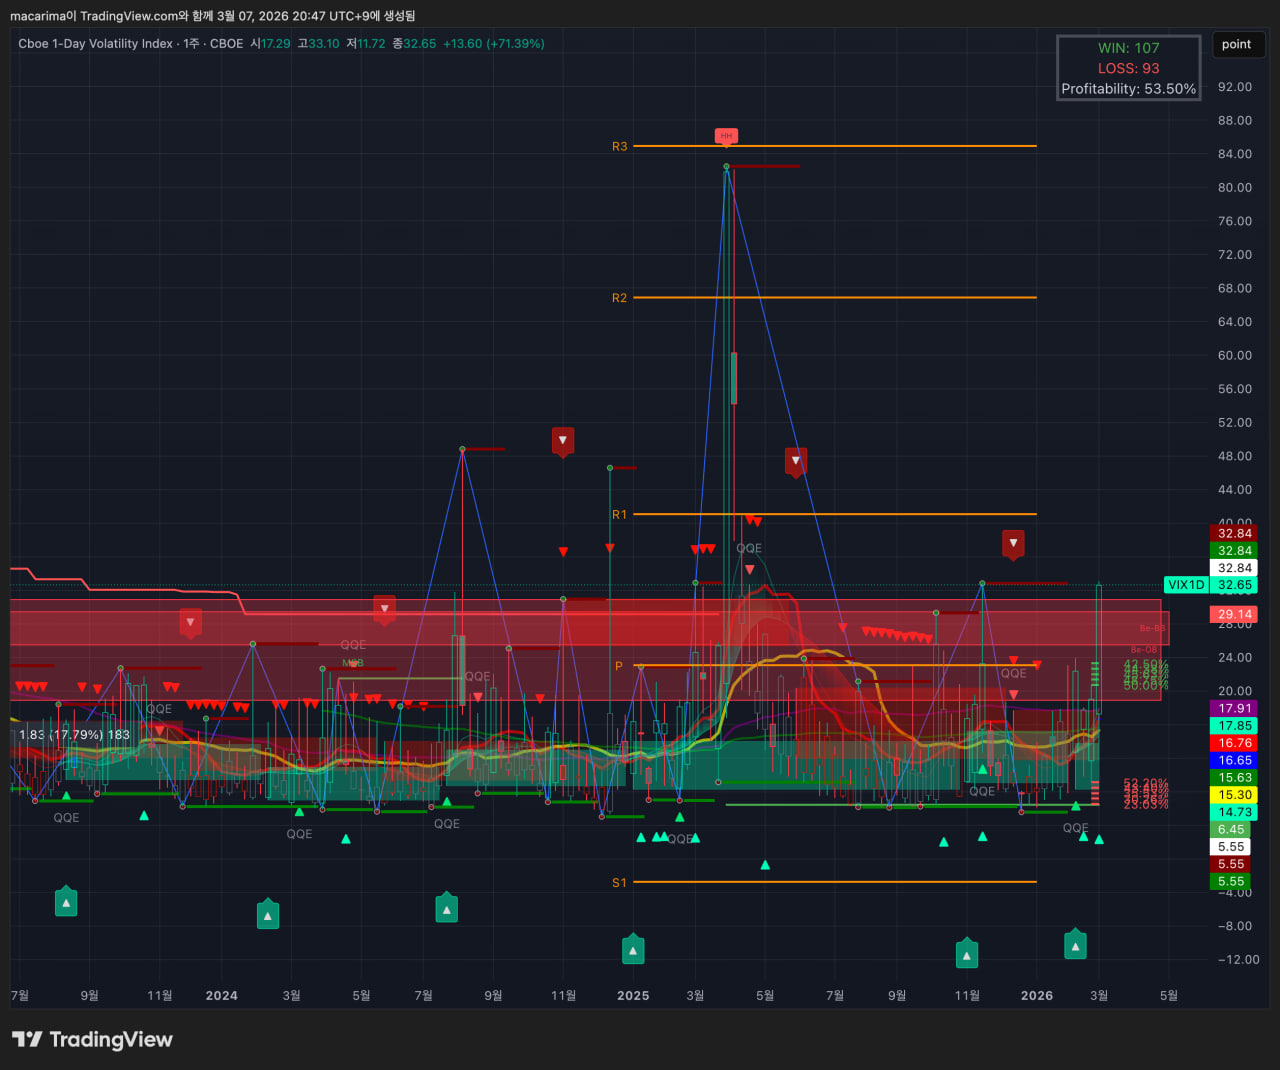Click the TradingView logo at bottom left
This screenshot has width=1280, height=1070.
tap(92, 1040)
